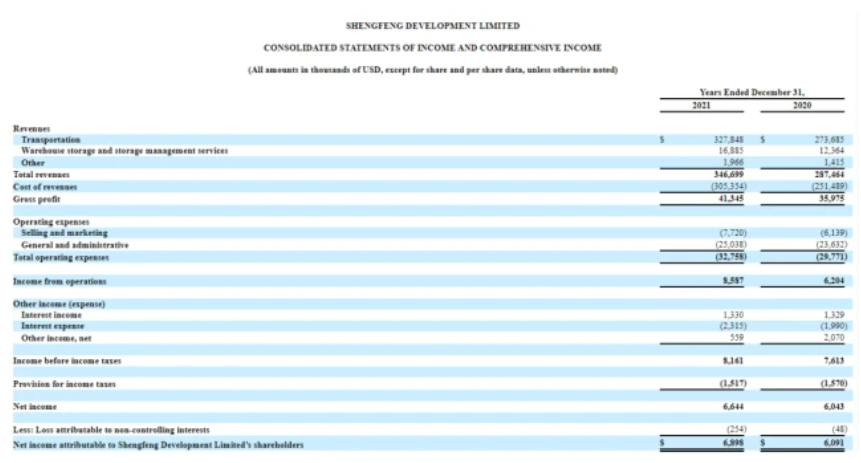Image resolution: width=861 pixels, height=463 pixels.
Task: Click non-controlling interests 2021 value (254)
Action: point(736,429)
